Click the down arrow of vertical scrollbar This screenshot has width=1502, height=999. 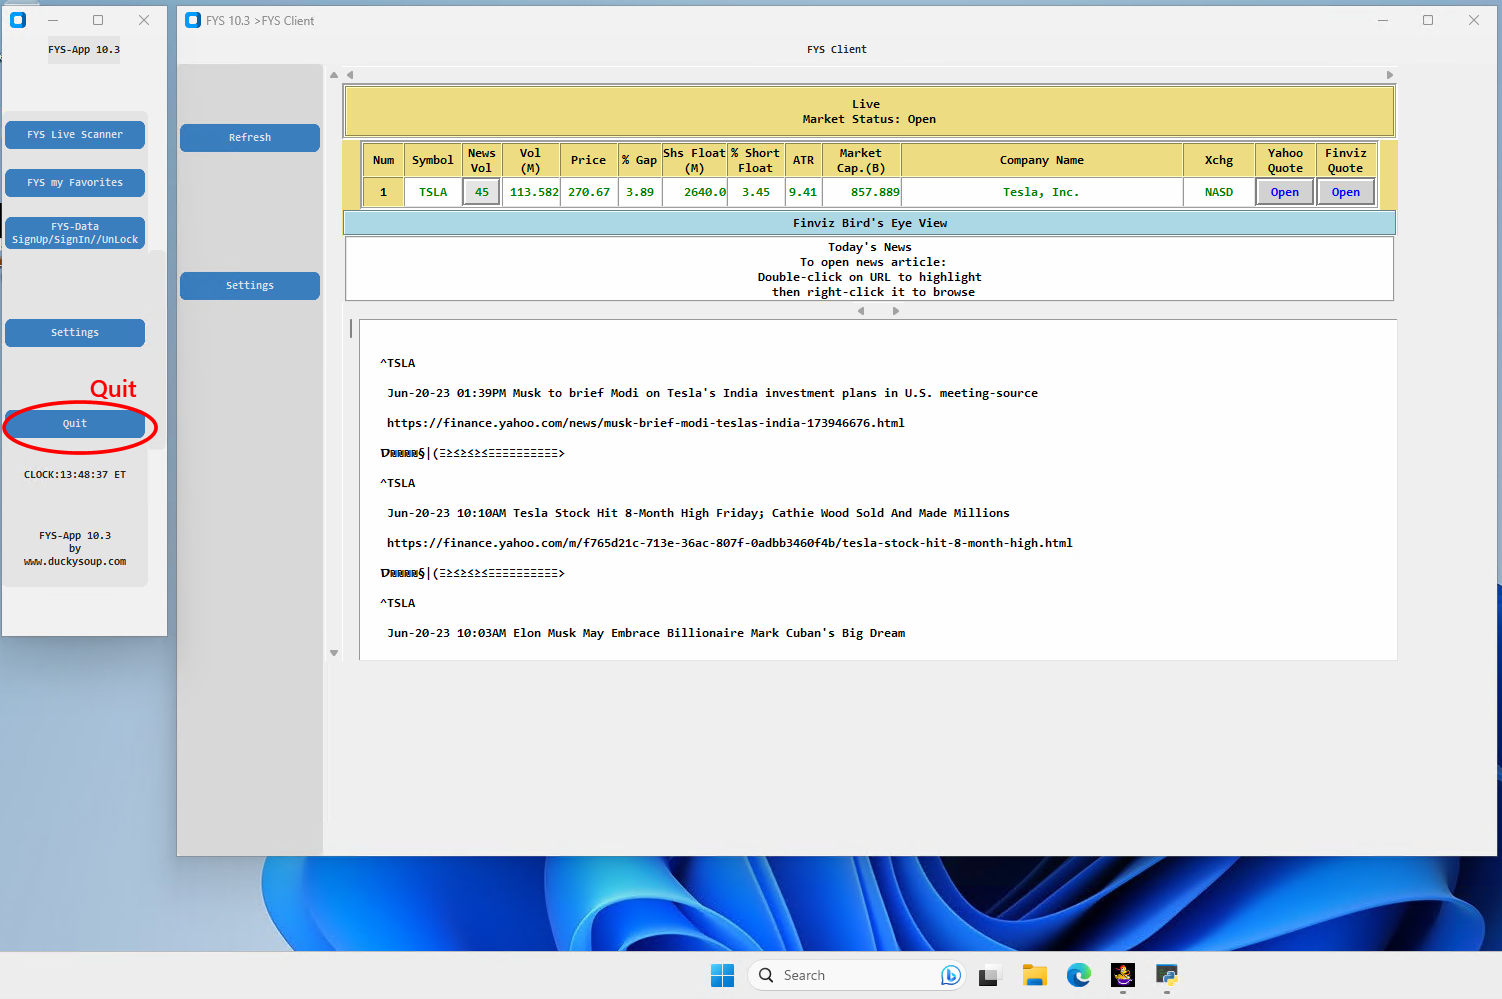334,653
